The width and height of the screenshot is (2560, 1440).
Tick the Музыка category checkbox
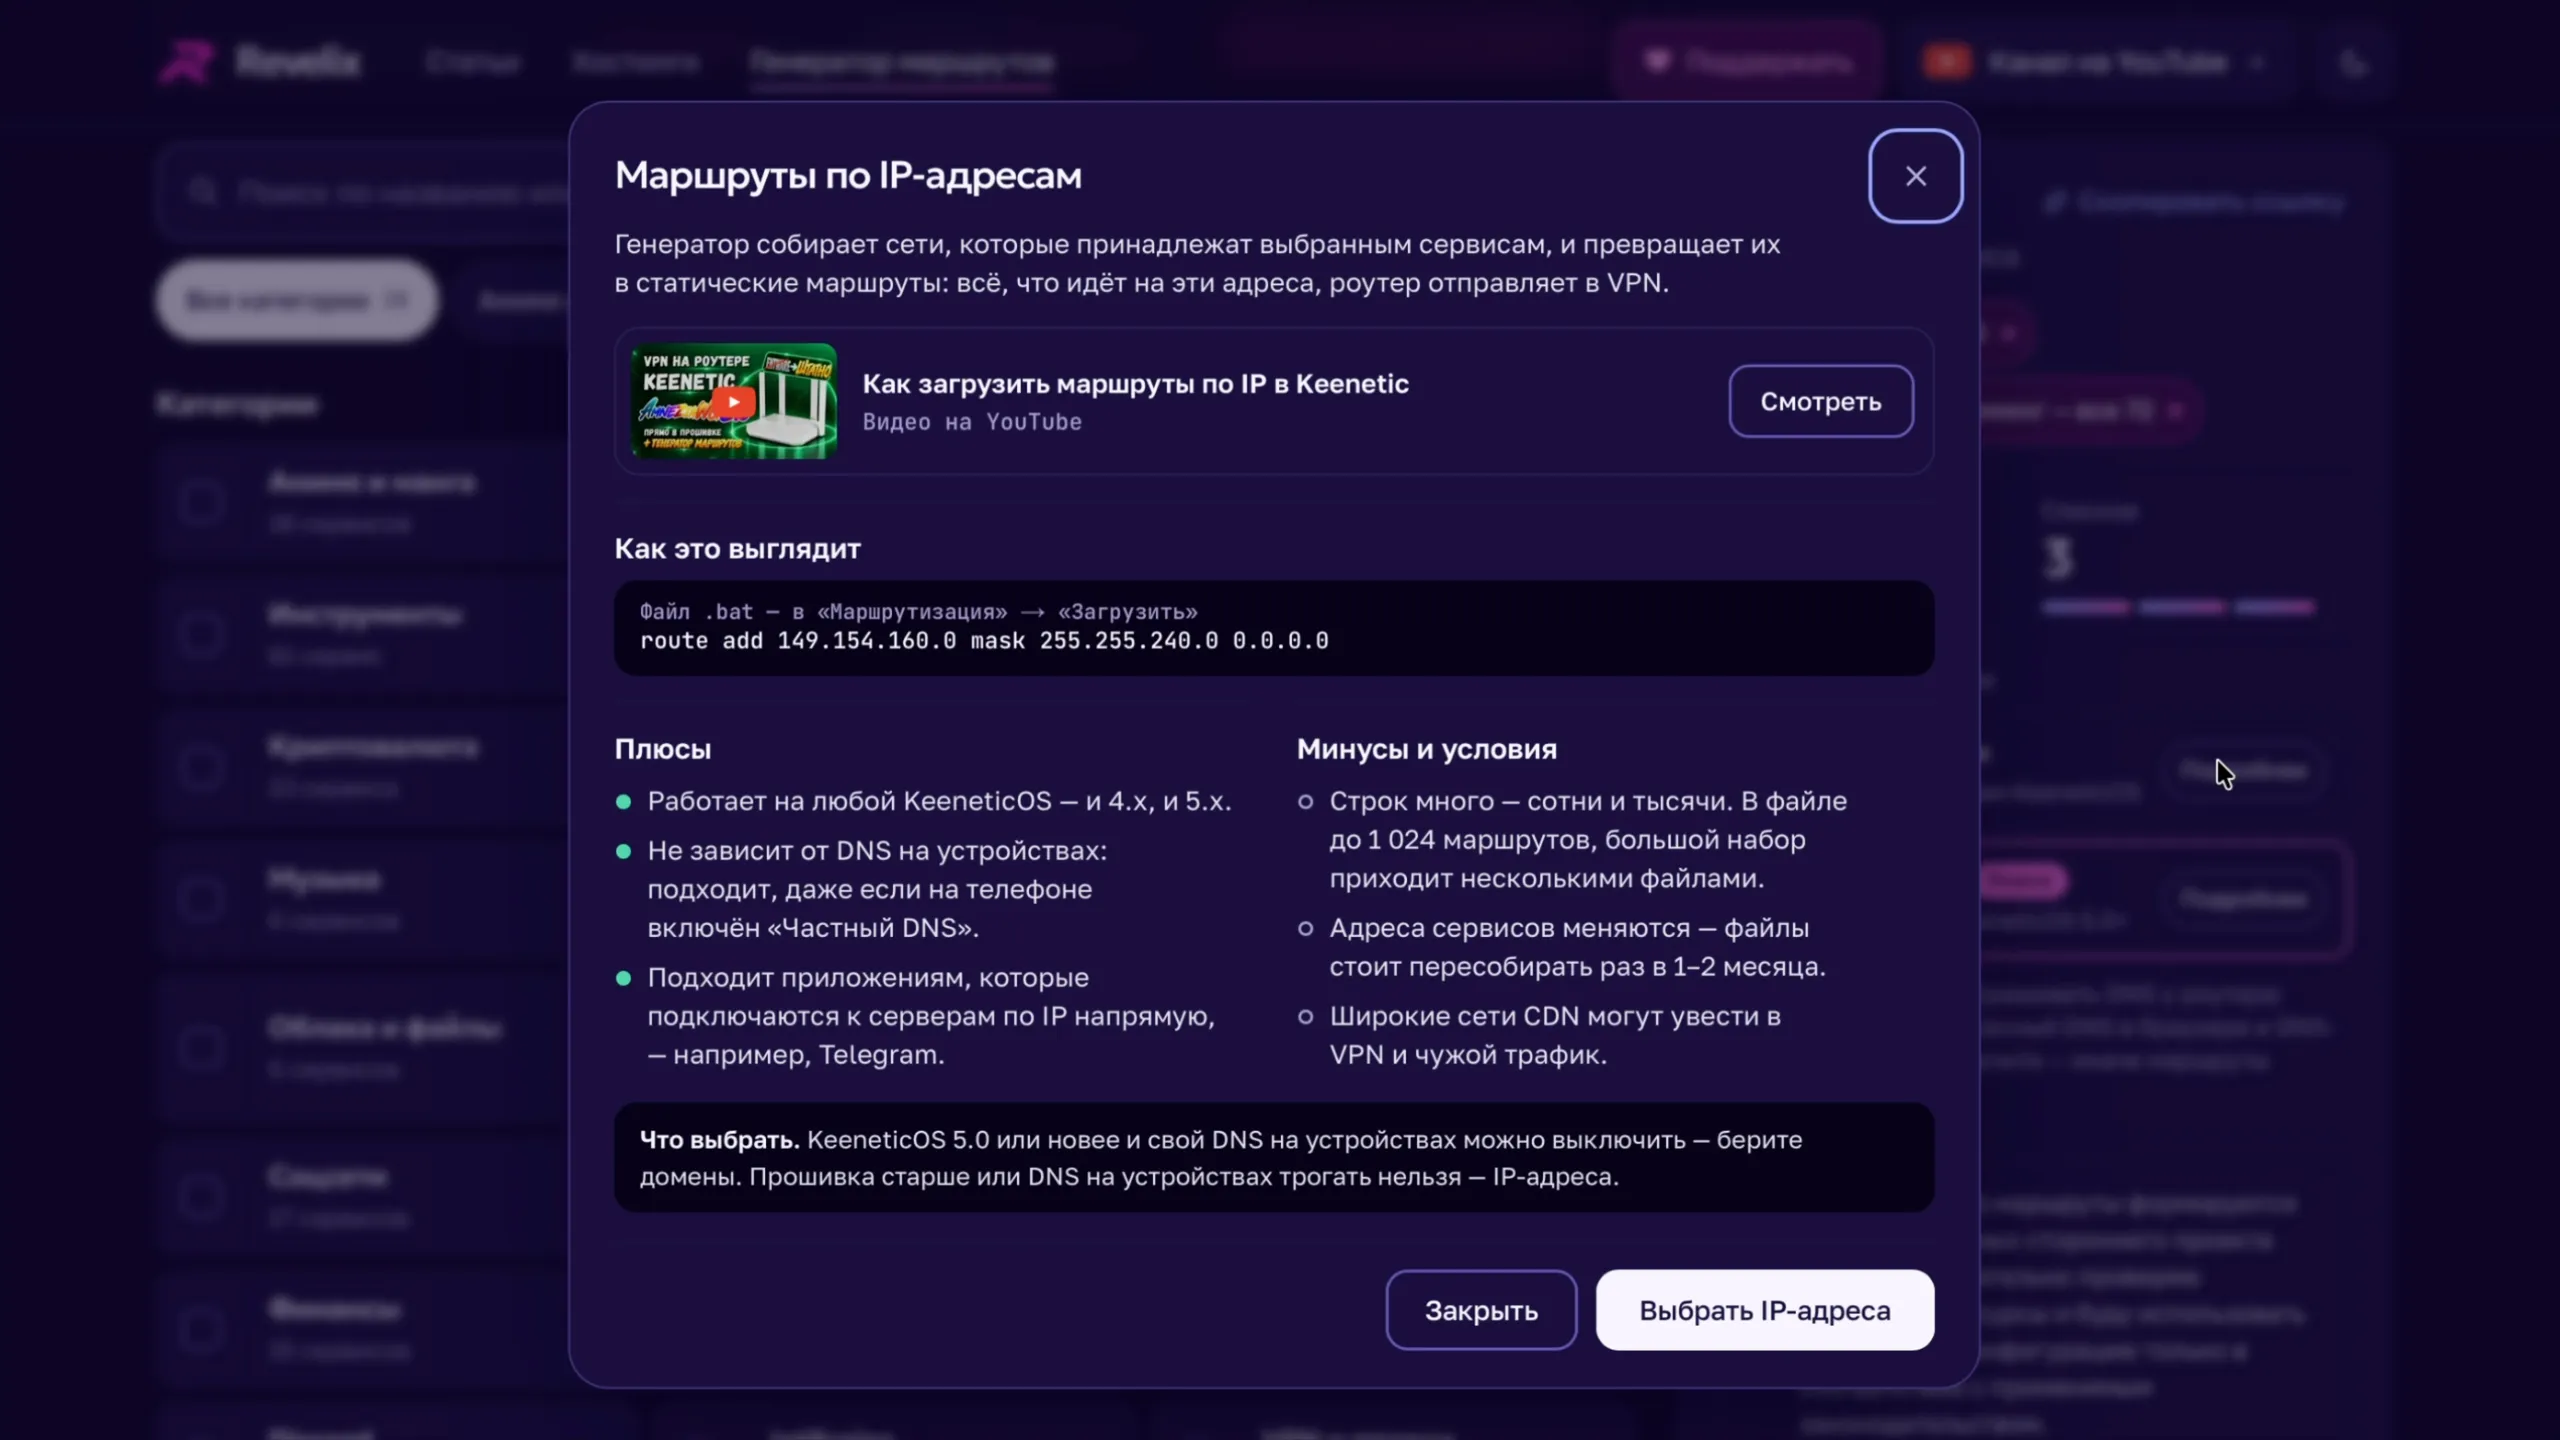click(x=201, y=898)
